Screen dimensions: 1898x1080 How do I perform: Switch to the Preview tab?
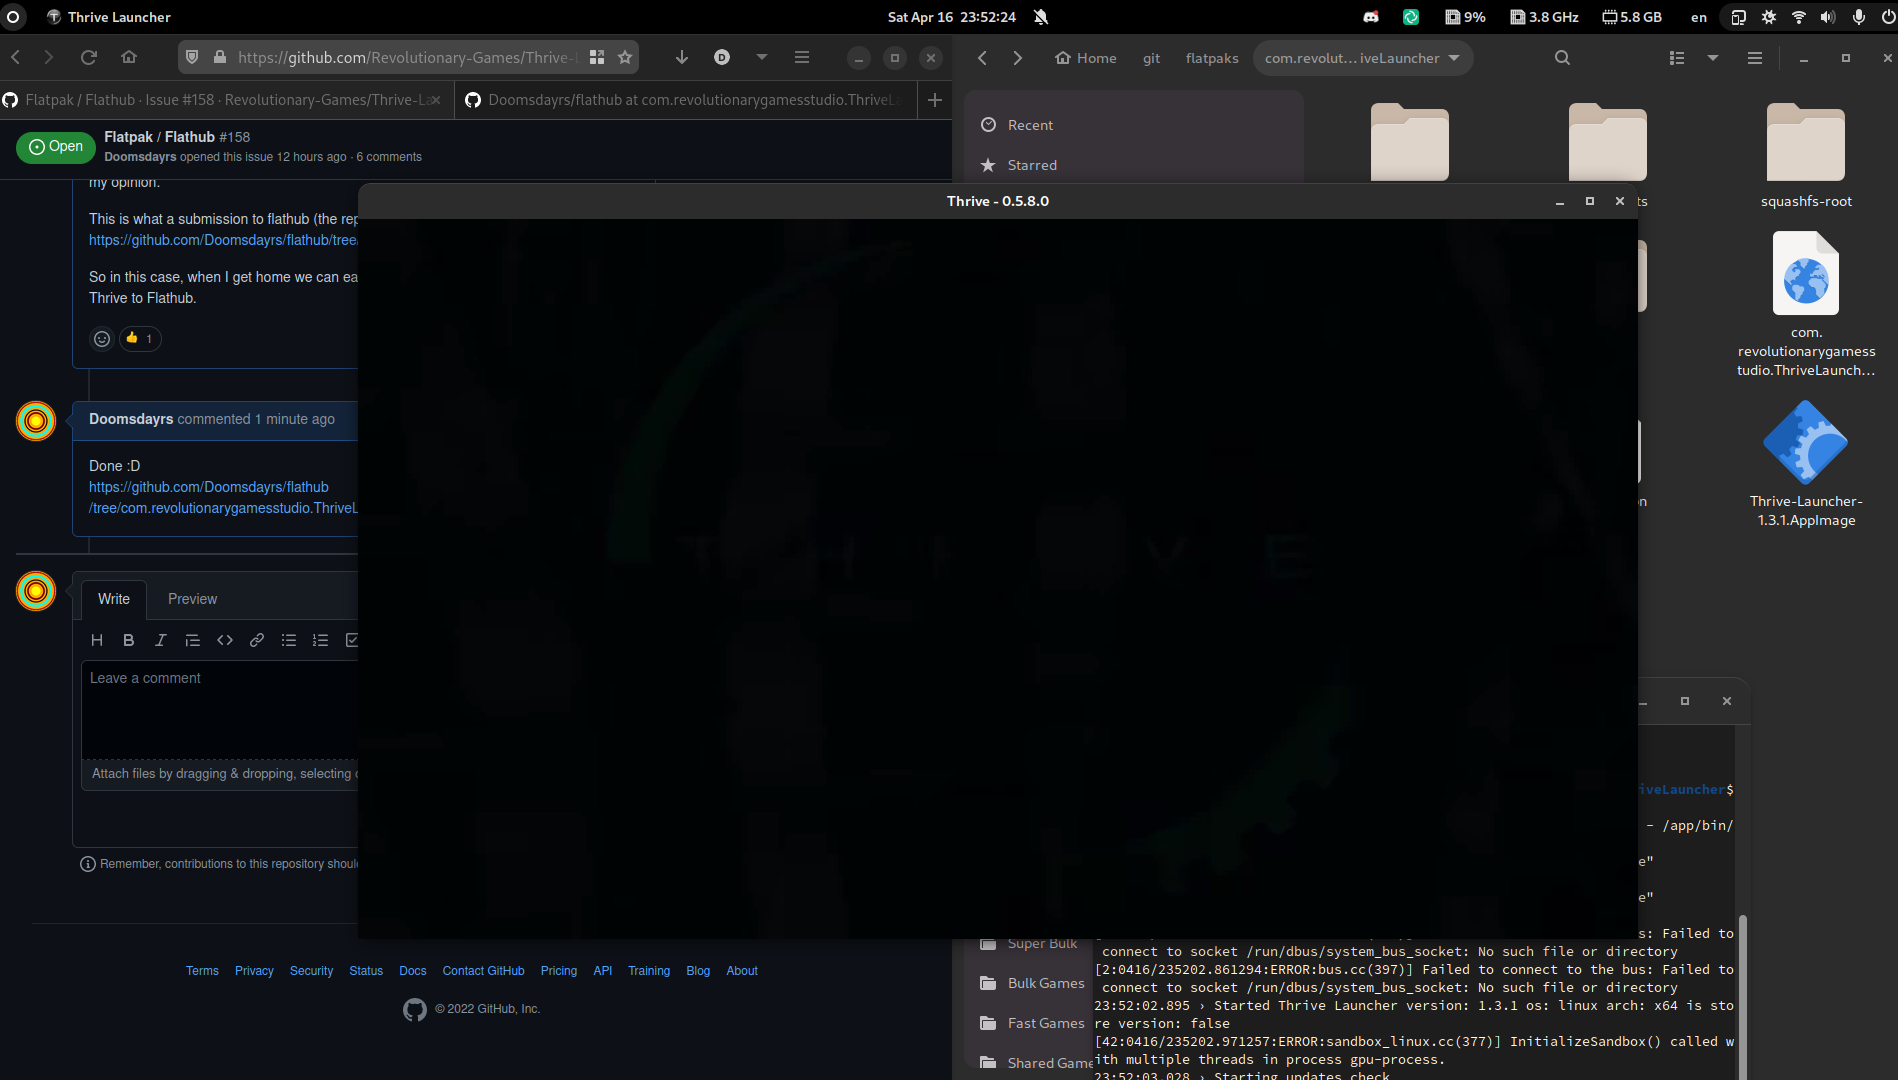(191, 598)
